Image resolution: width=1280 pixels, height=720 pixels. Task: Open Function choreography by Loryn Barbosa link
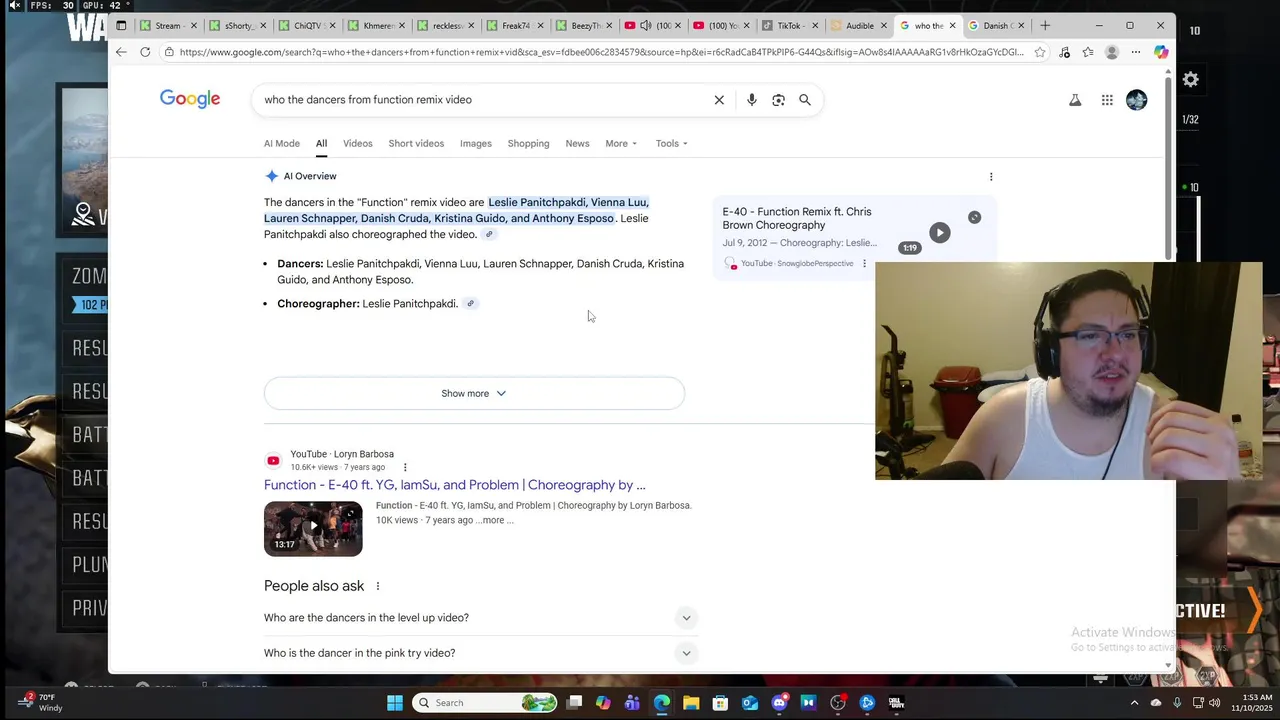pyautogui.click(x=454, y=485)
